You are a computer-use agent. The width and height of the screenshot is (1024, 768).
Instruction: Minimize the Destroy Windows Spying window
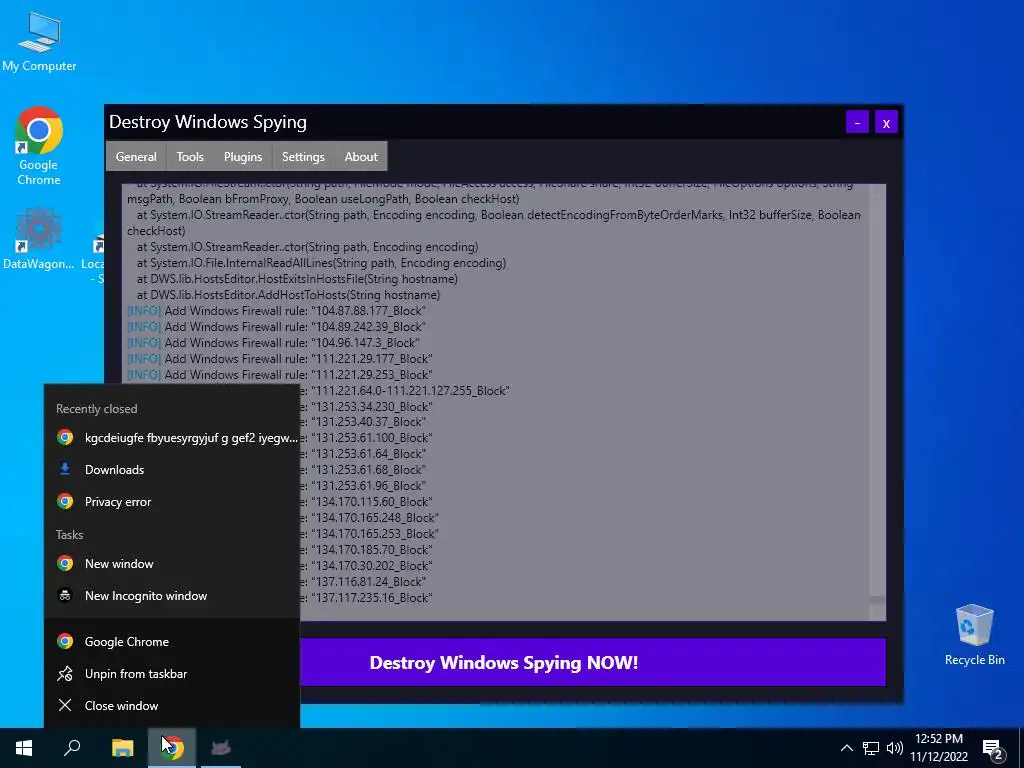pyautogui.click(x=857, y=122)
